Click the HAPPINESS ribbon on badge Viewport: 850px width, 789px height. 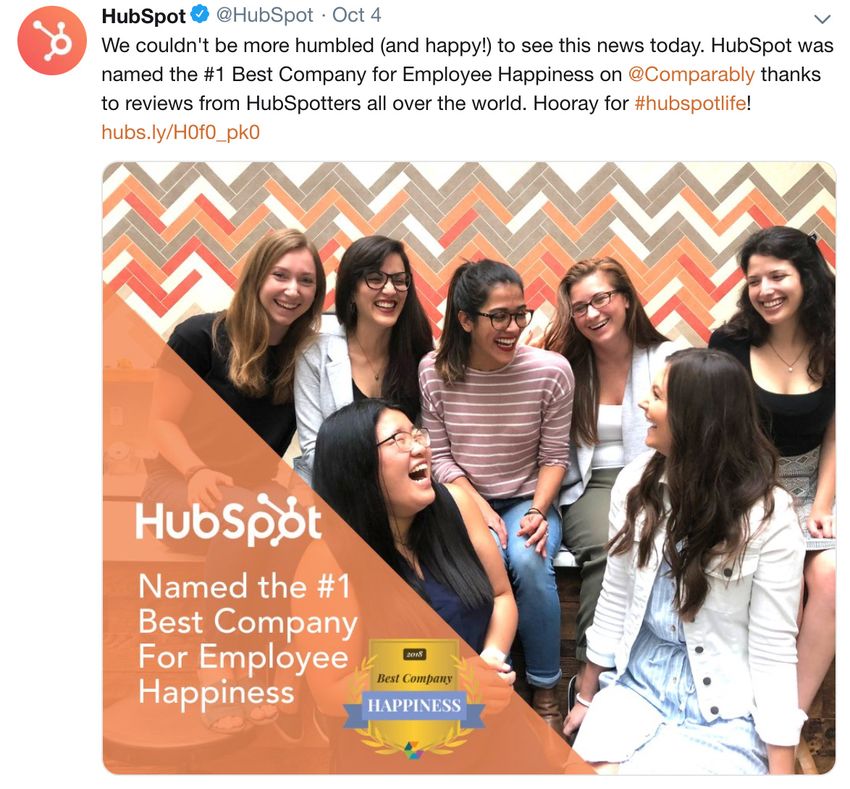414,706
